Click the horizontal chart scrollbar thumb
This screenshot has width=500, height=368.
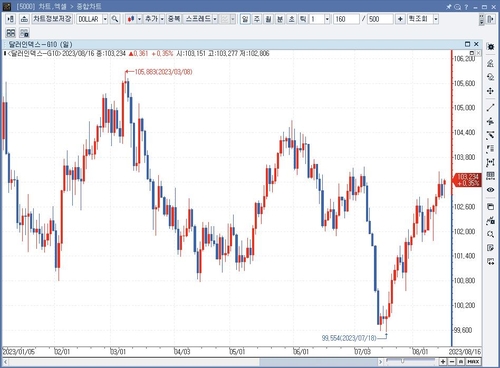tap(318, 362)
